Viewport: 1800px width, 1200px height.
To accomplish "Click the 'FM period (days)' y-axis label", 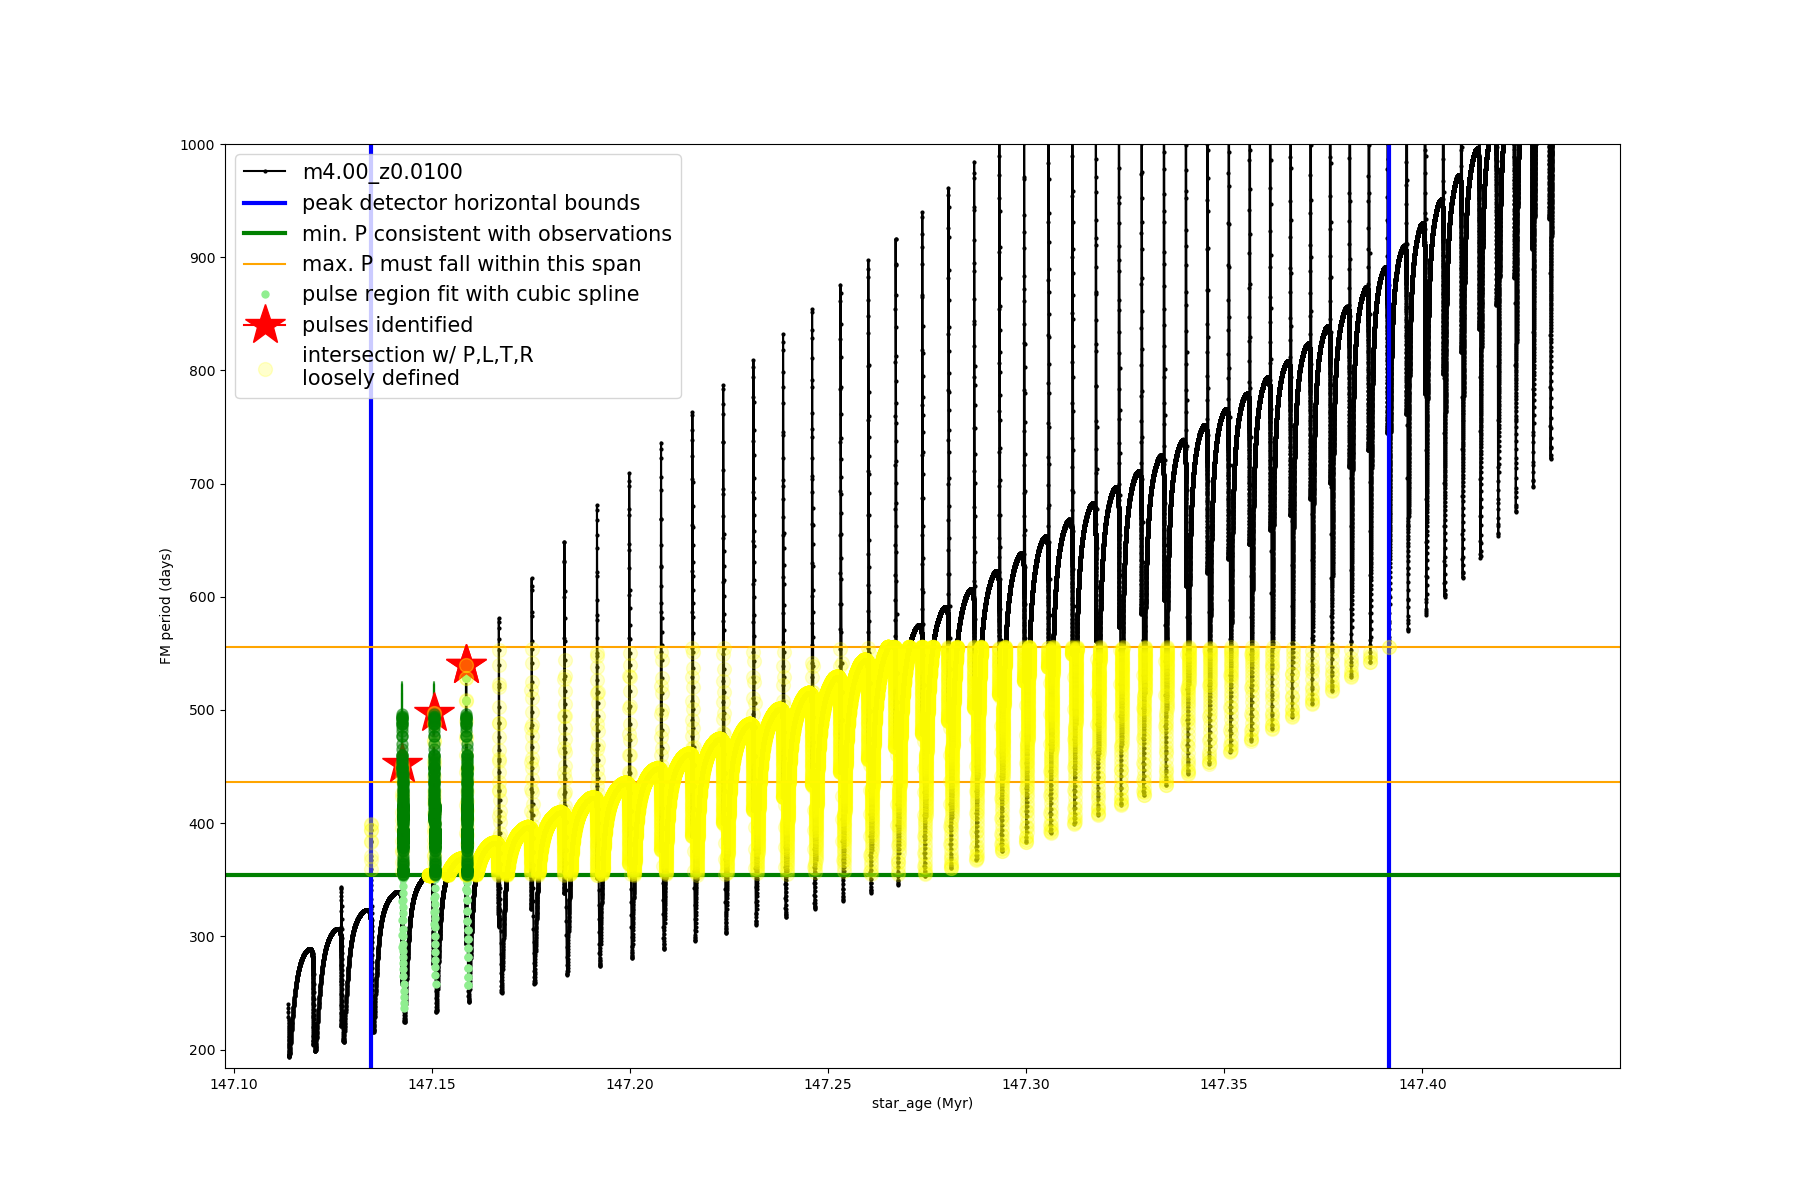I will pyautogui.click(x=166, y=606).
